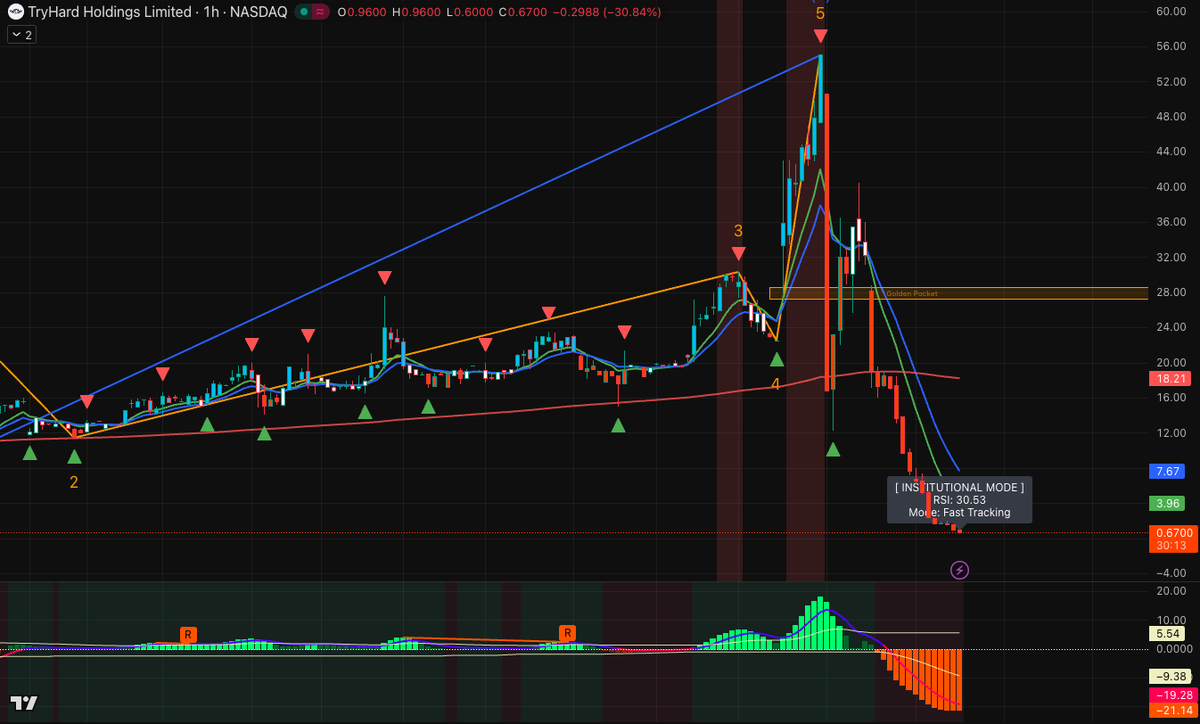Click the red down-triangle under wave 3 label
Screen dimensions: 1200x724
click(x=738, y=254)
